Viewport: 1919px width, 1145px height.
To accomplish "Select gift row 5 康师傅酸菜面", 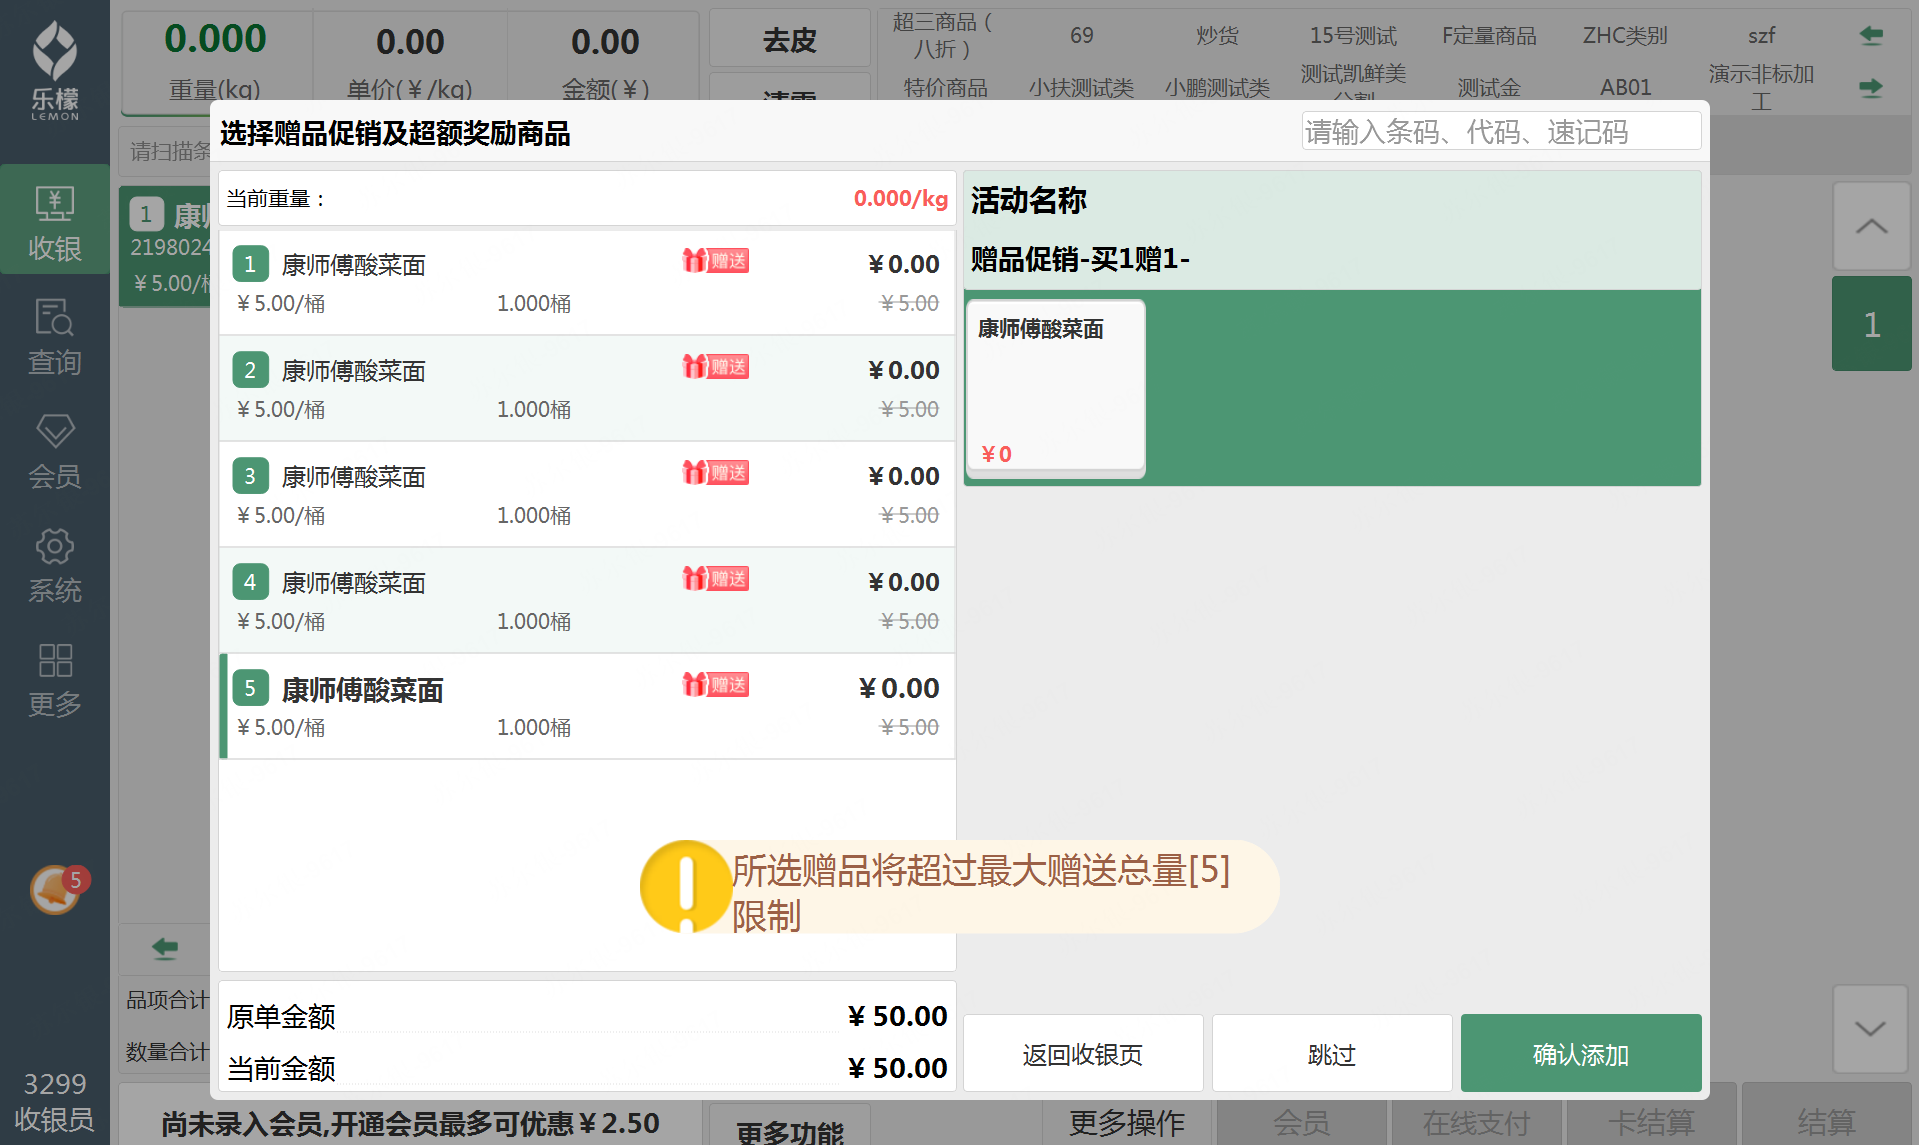I will tap(587, 706).
